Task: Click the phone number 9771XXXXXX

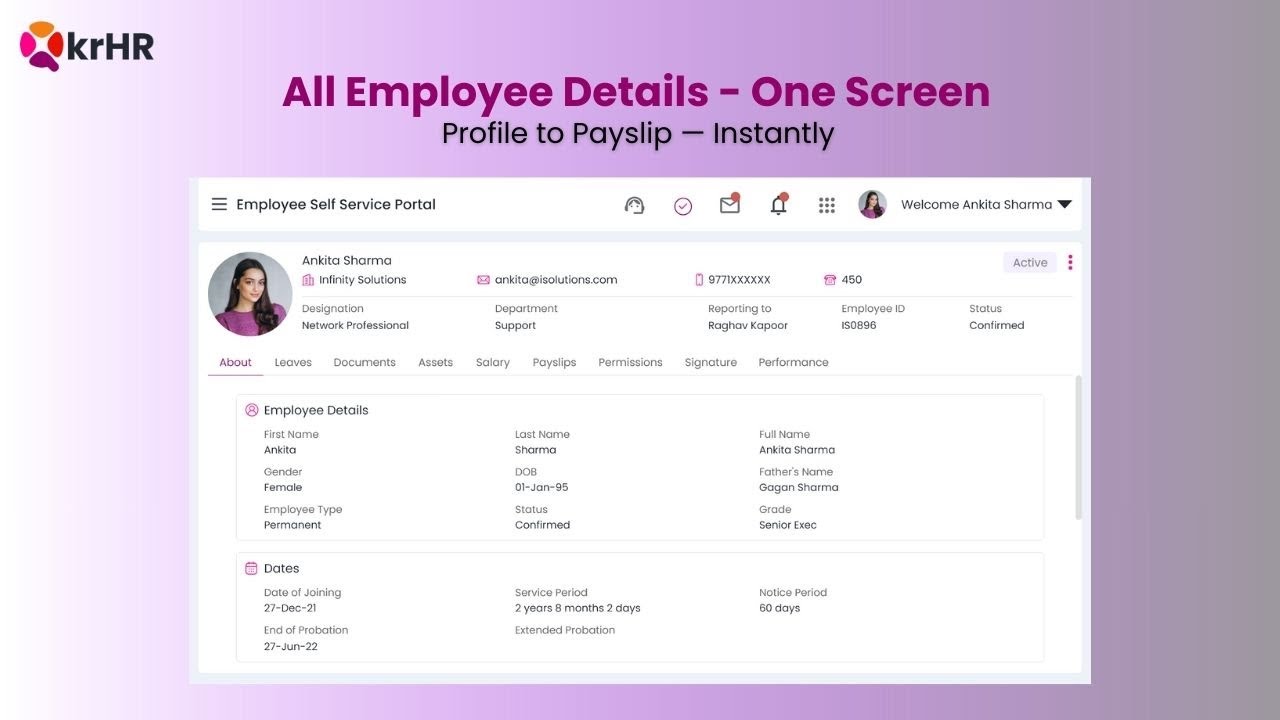Action: click(740, 280)
